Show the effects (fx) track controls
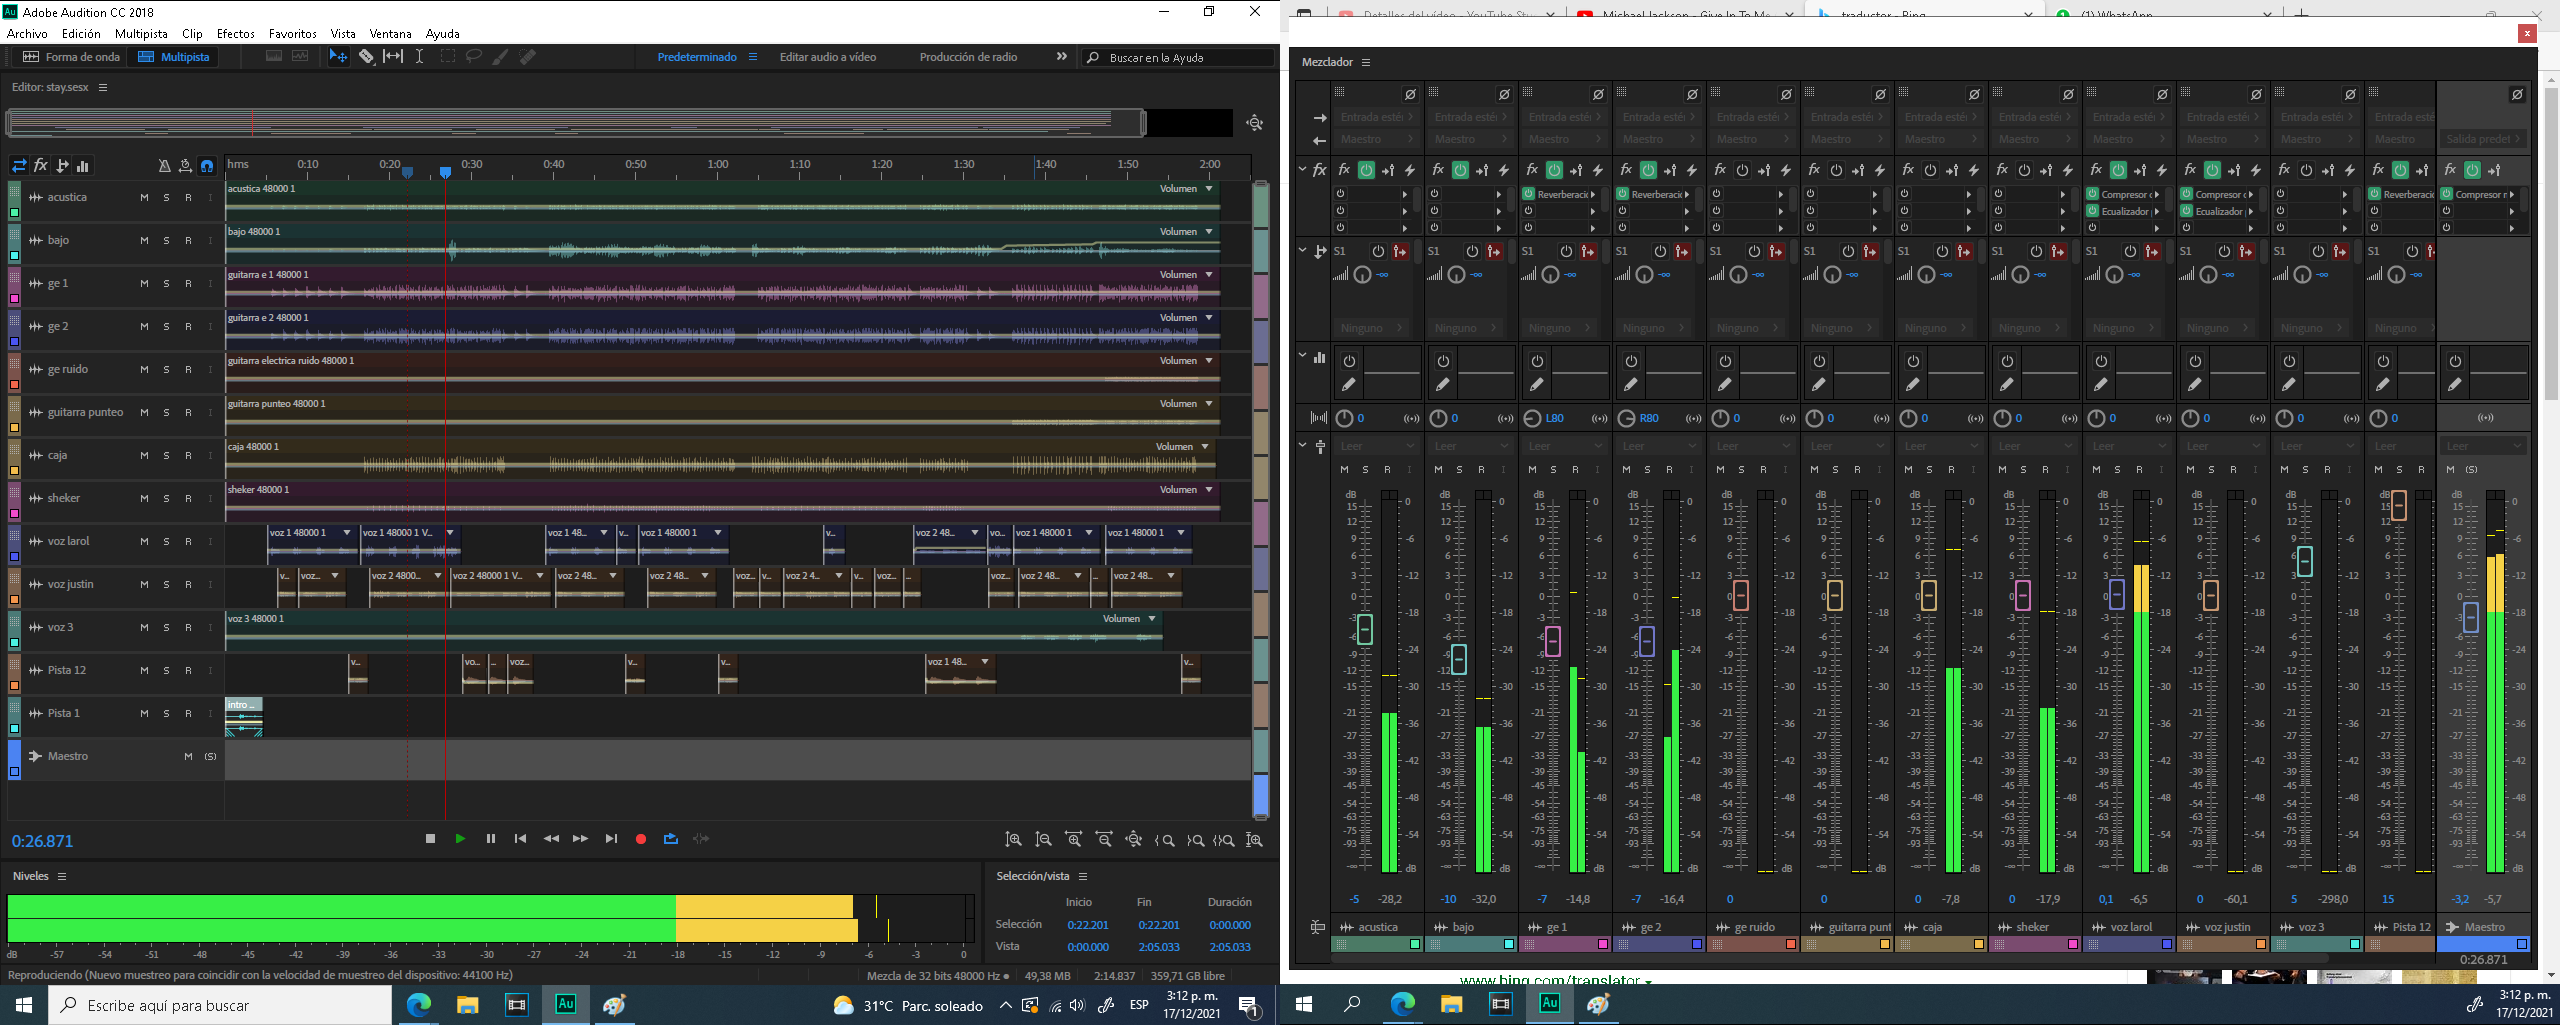Screen dimensions: 2560x1025 (41, 166)
